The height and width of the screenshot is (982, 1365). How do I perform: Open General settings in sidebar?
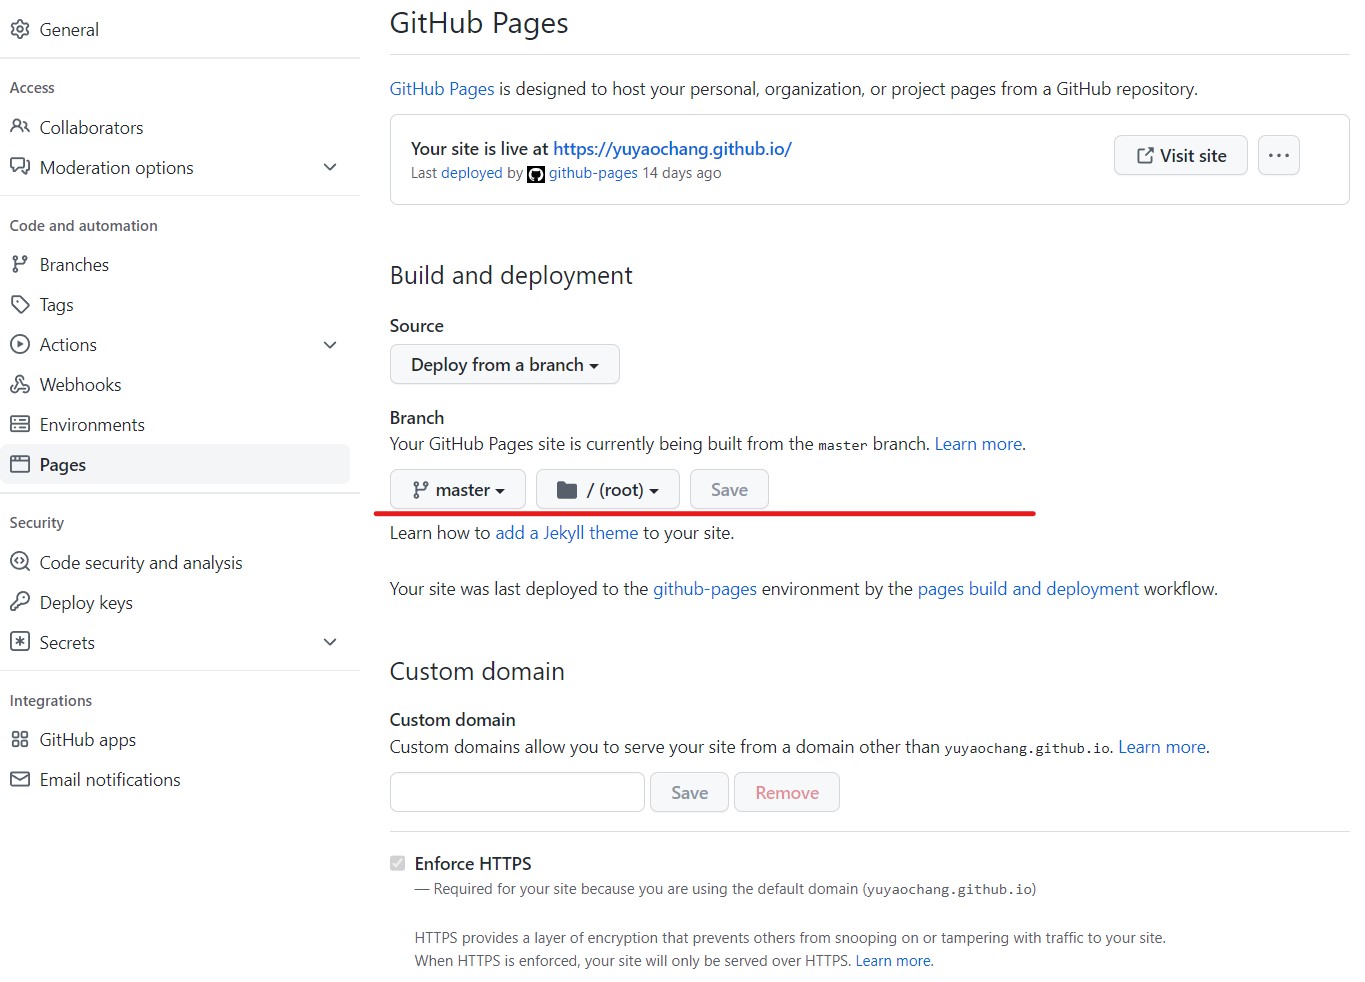[175, 29]
